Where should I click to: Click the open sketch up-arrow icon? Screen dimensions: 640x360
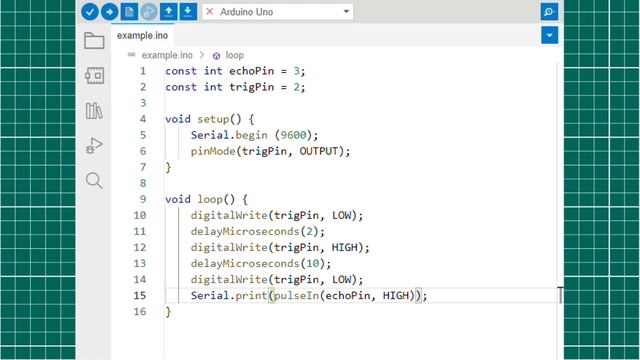[169, 12]
